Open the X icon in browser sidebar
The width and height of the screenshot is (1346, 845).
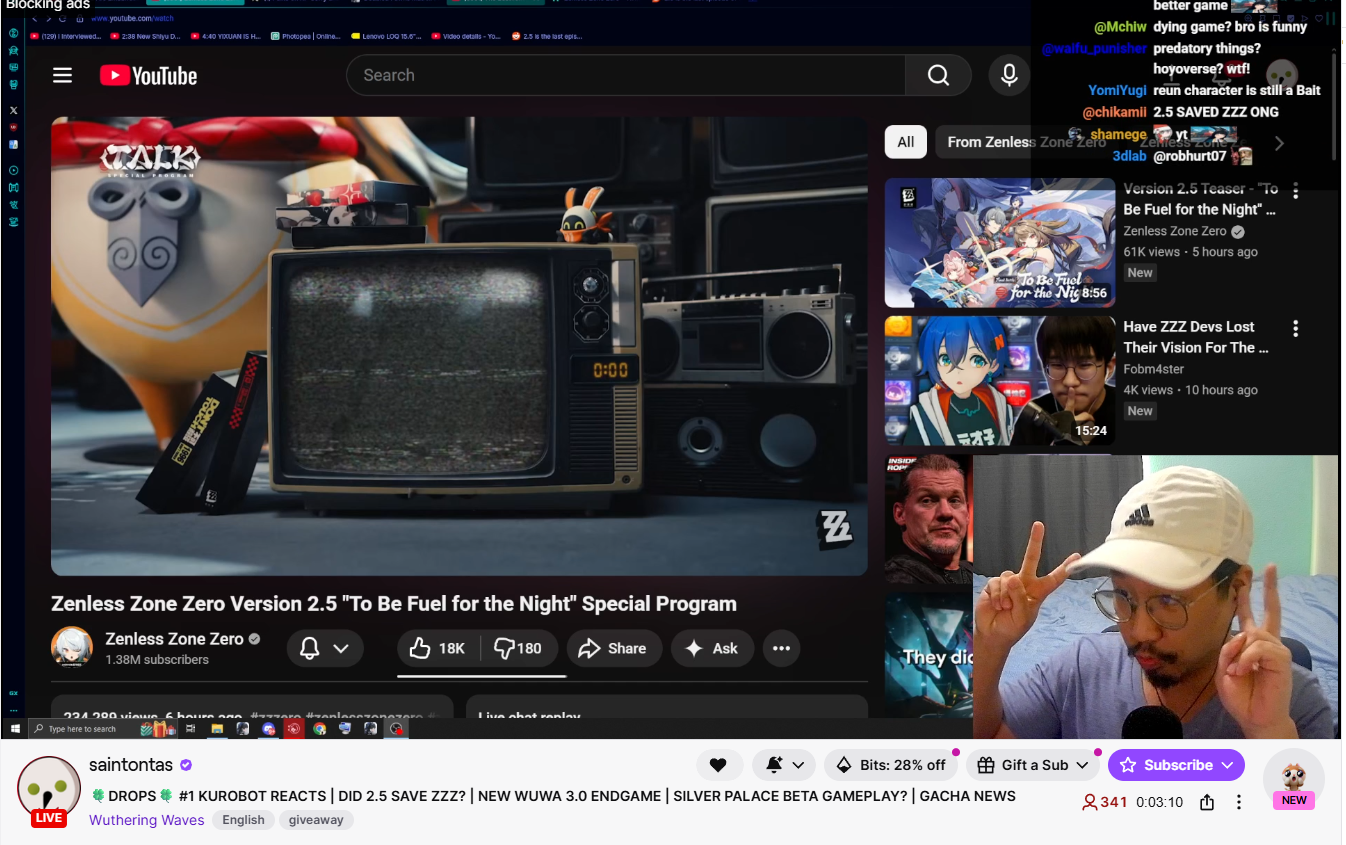[x=13, y=109]
